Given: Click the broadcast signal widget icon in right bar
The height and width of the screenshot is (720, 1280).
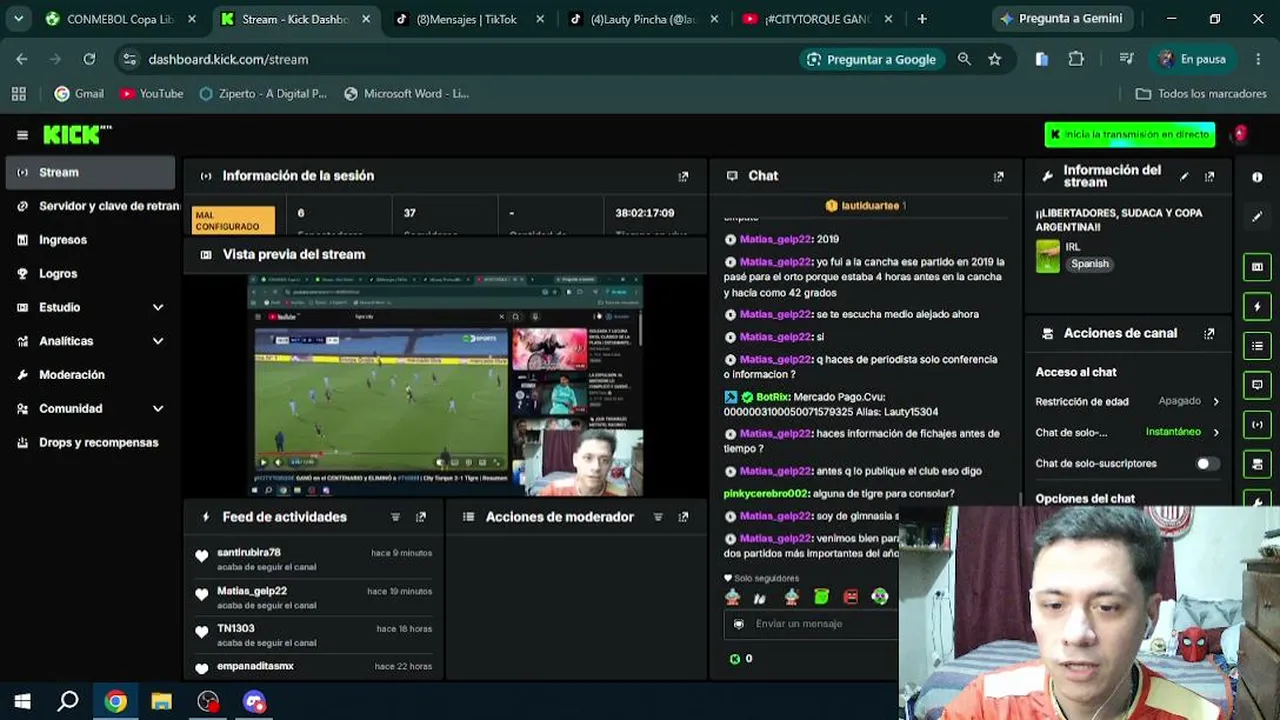Looking at the screenshot, I should 1257,424.
